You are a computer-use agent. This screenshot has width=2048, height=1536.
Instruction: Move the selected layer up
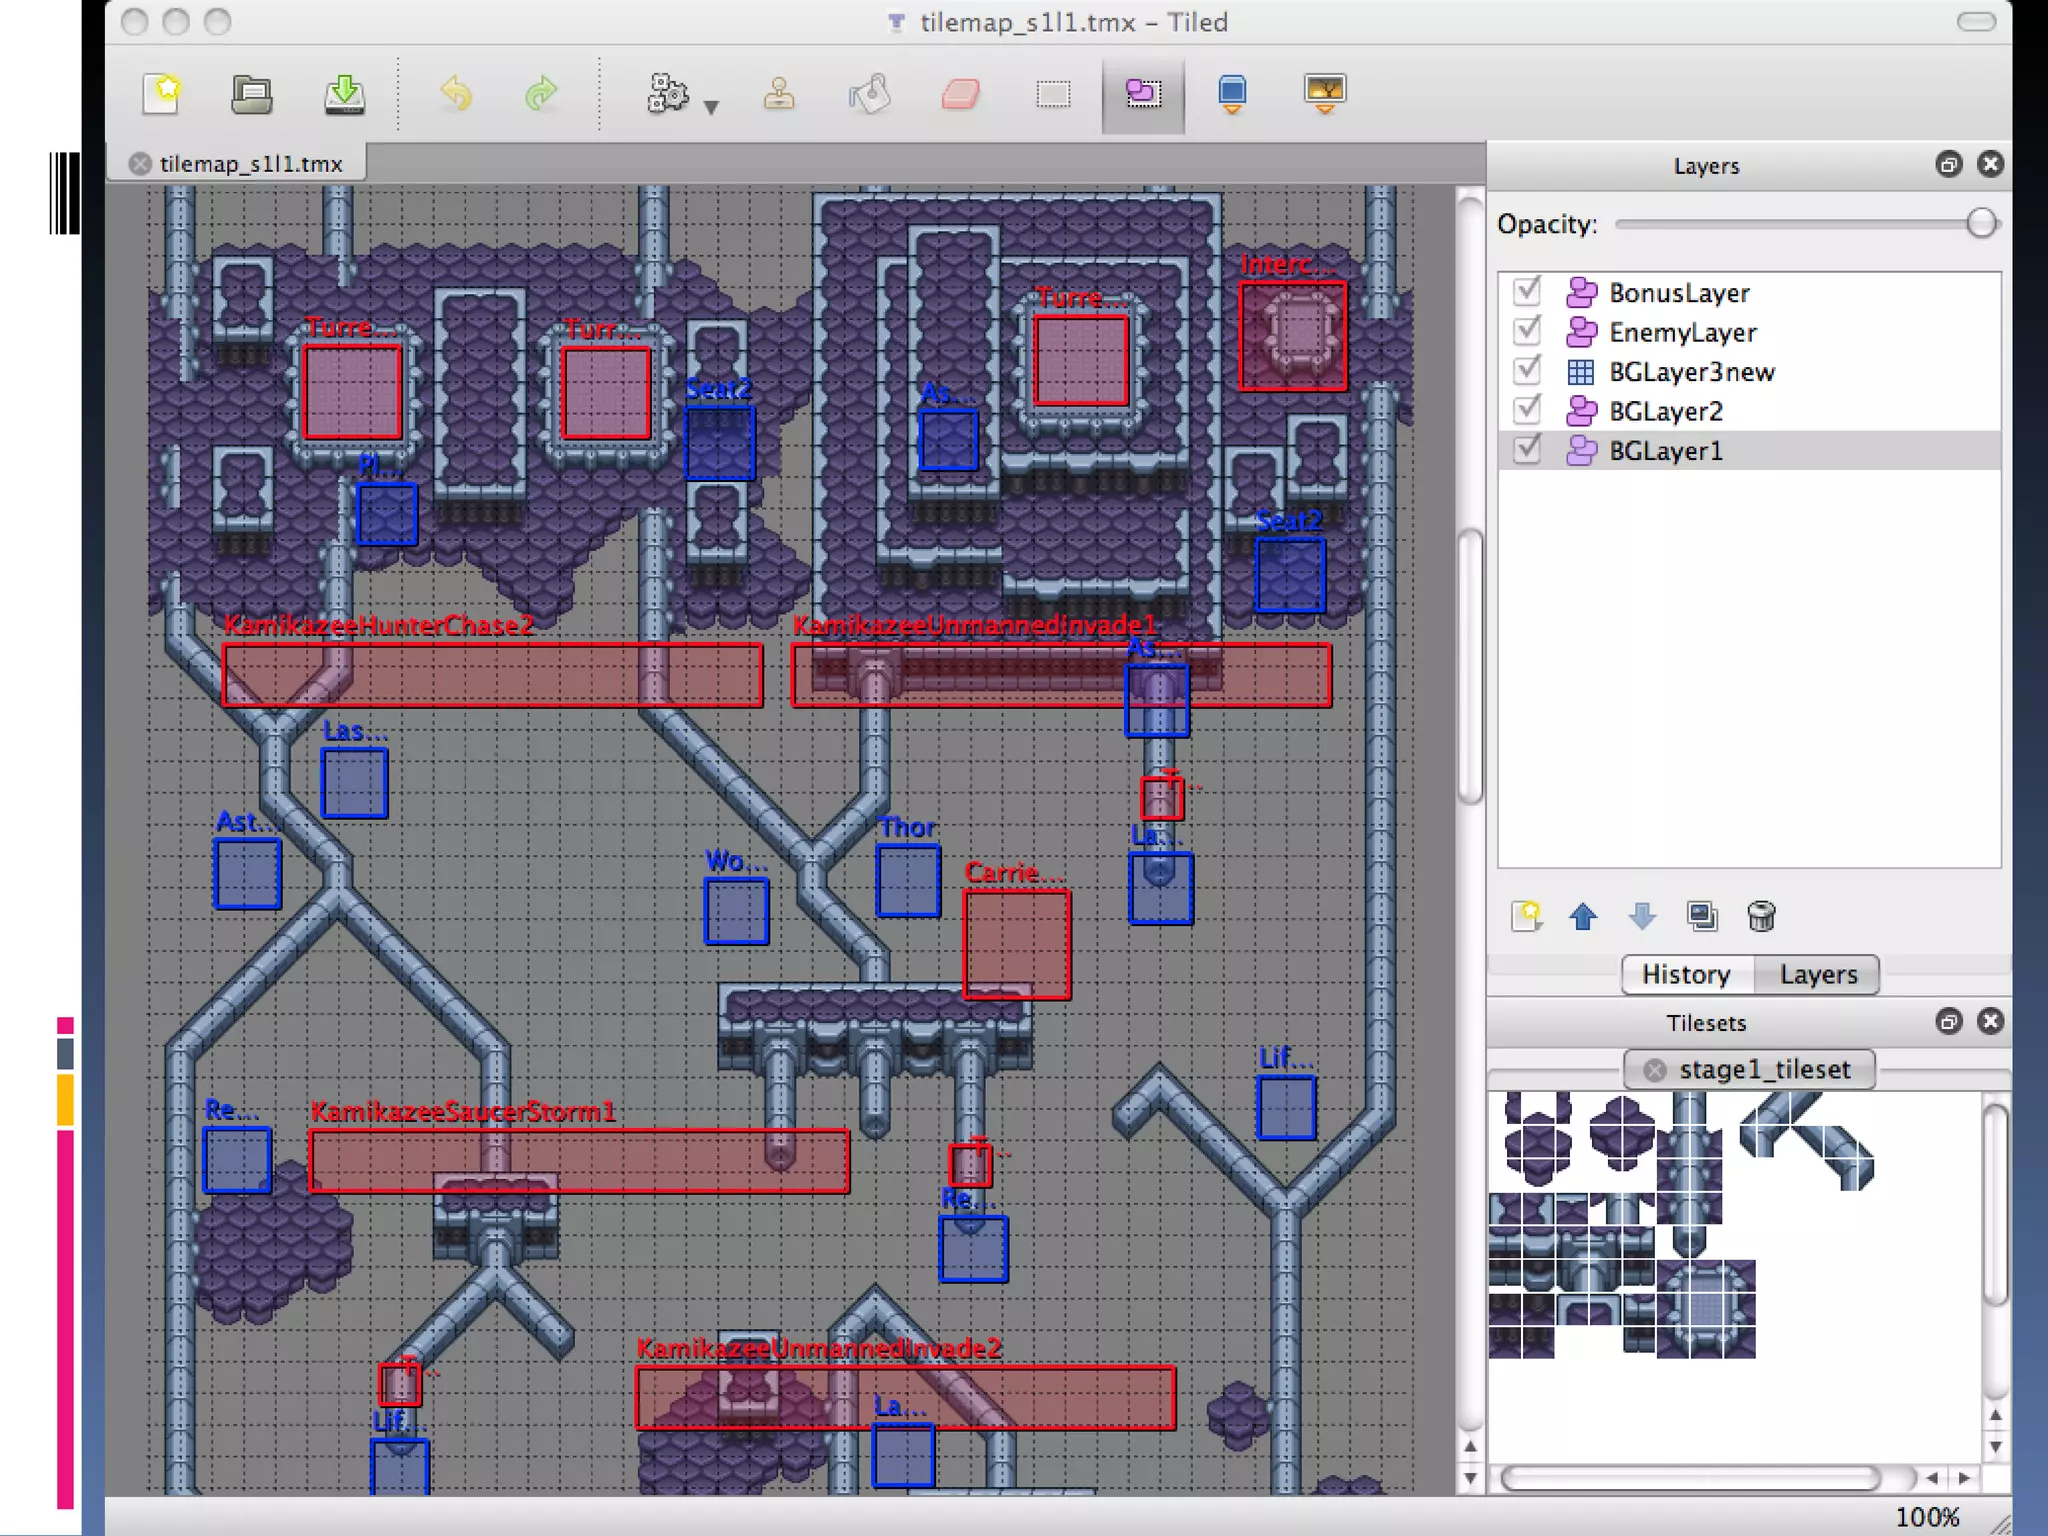[1582, 916]
